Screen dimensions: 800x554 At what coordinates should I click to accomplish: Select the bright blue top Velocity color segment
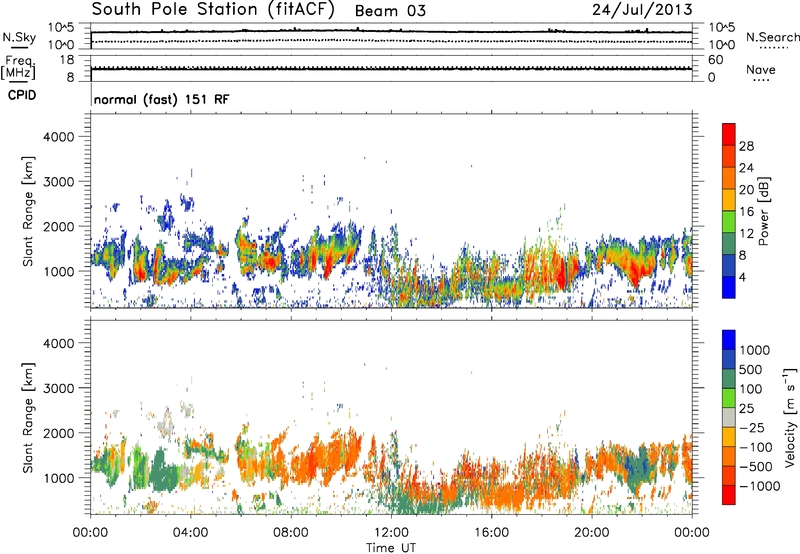click(x=729, y=340)
